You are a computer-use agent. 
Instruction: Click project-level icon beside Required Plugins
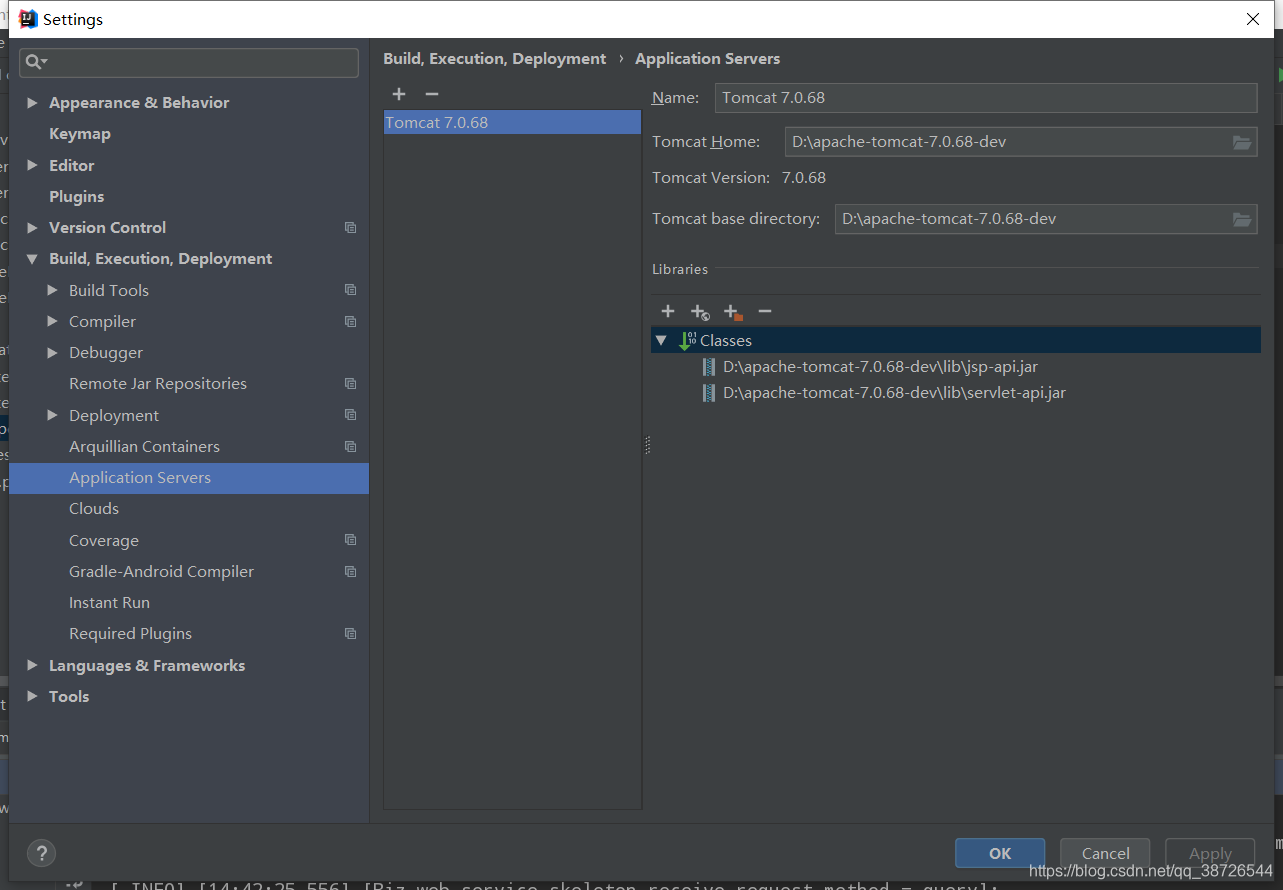pos(350,634)
